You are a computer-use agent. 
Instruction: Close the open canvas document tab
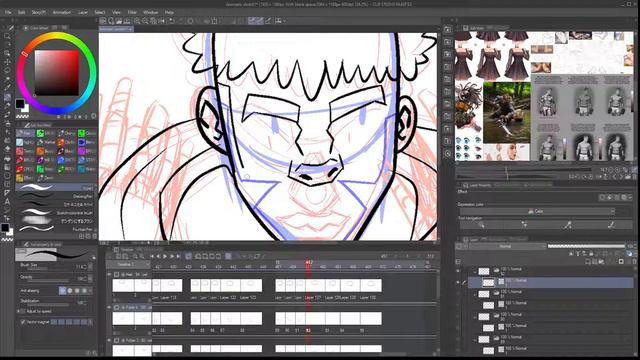(130, 29)
